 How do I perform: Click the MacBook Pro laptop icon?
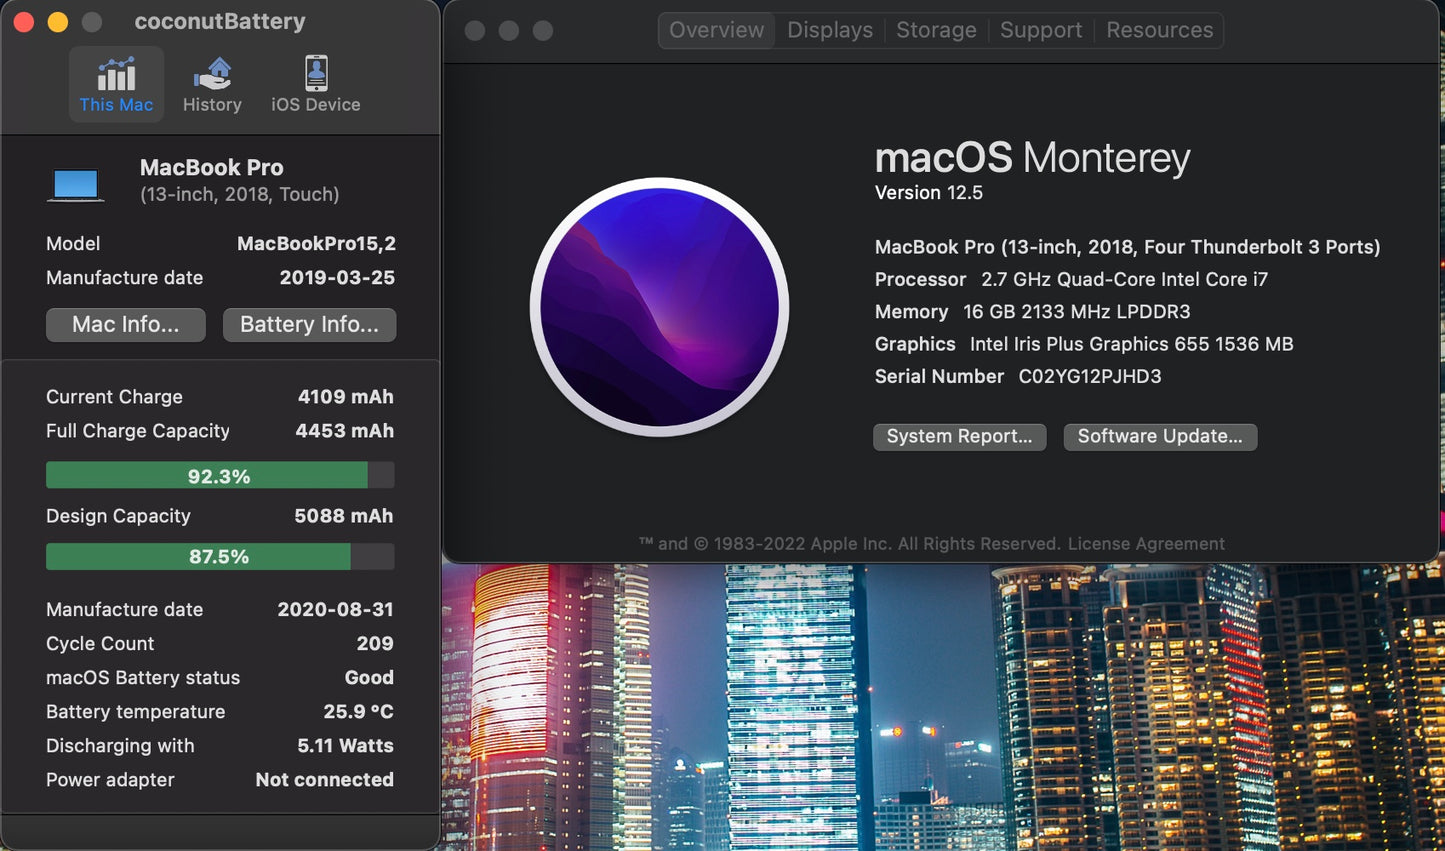click(75, 184)
